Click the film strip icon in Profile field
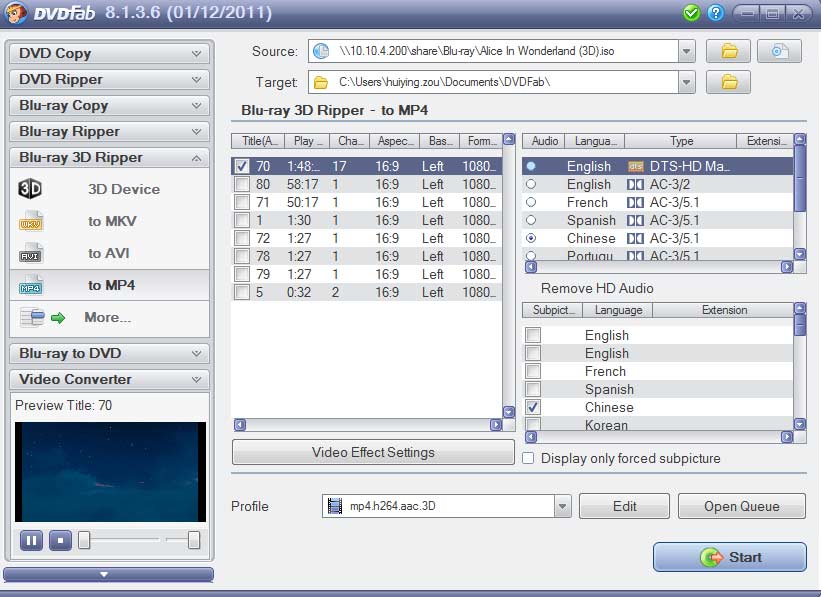 pyautogui.click(x=335, y=506)
